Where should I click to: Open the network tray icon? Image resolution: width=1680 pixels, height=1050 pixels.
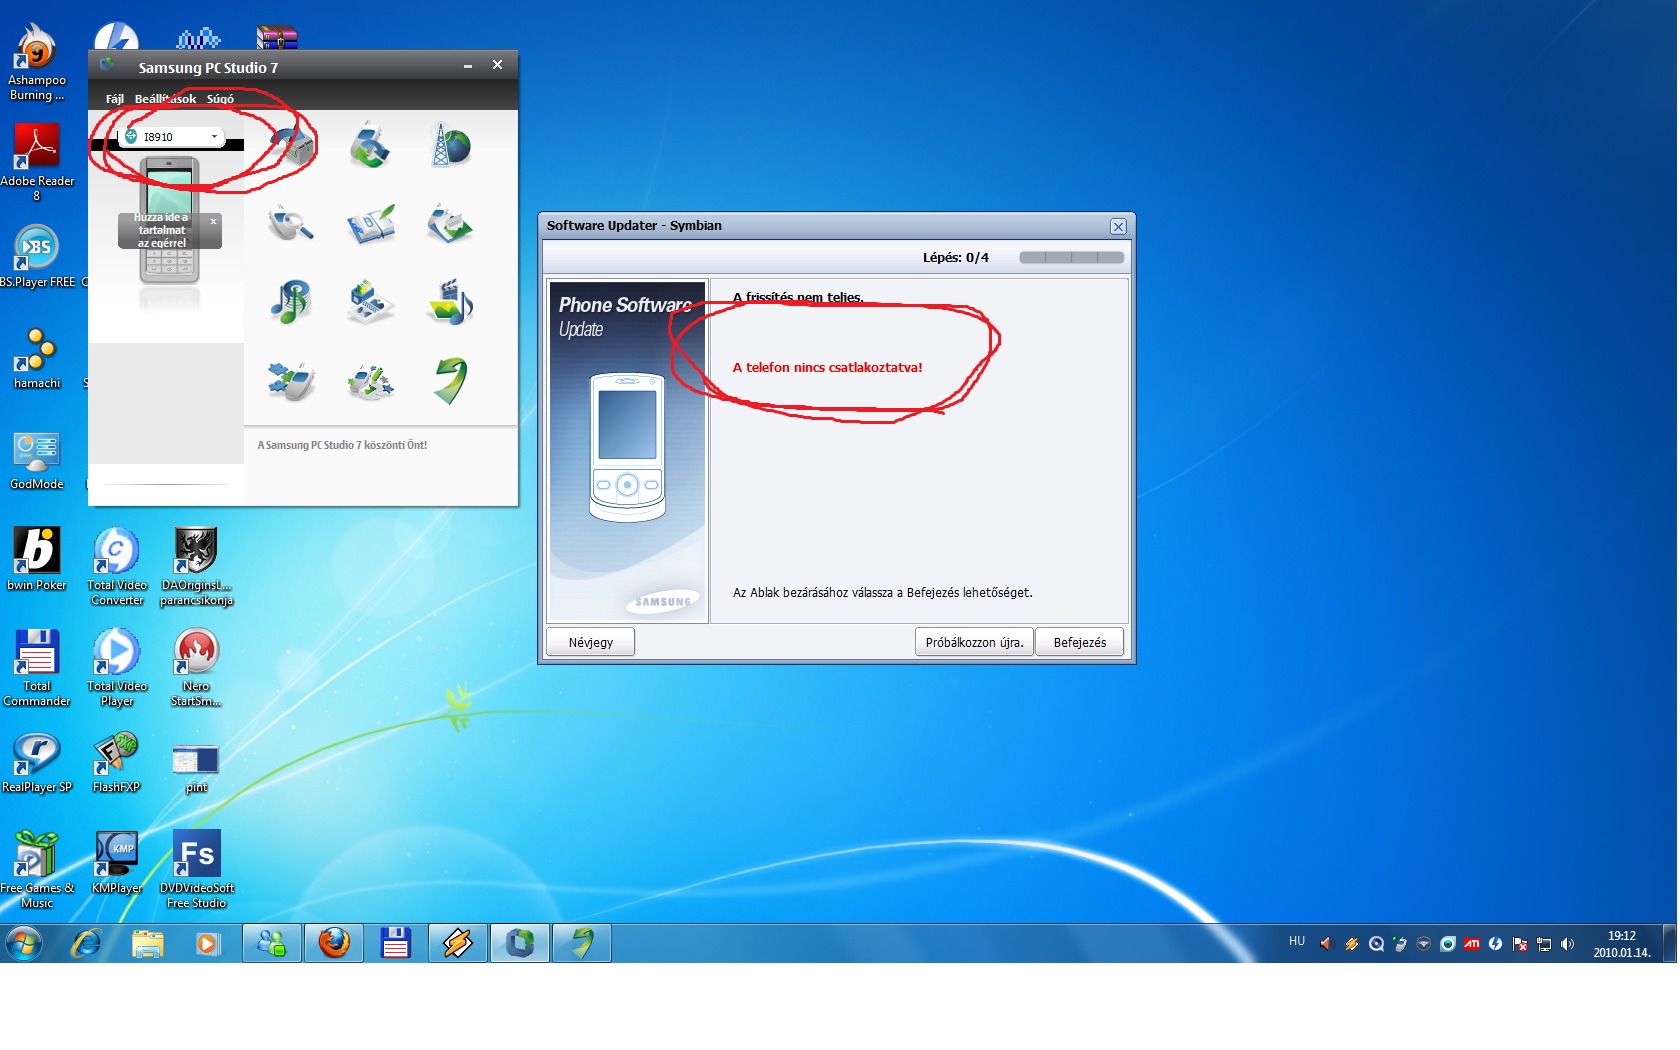coord(1544,944)
